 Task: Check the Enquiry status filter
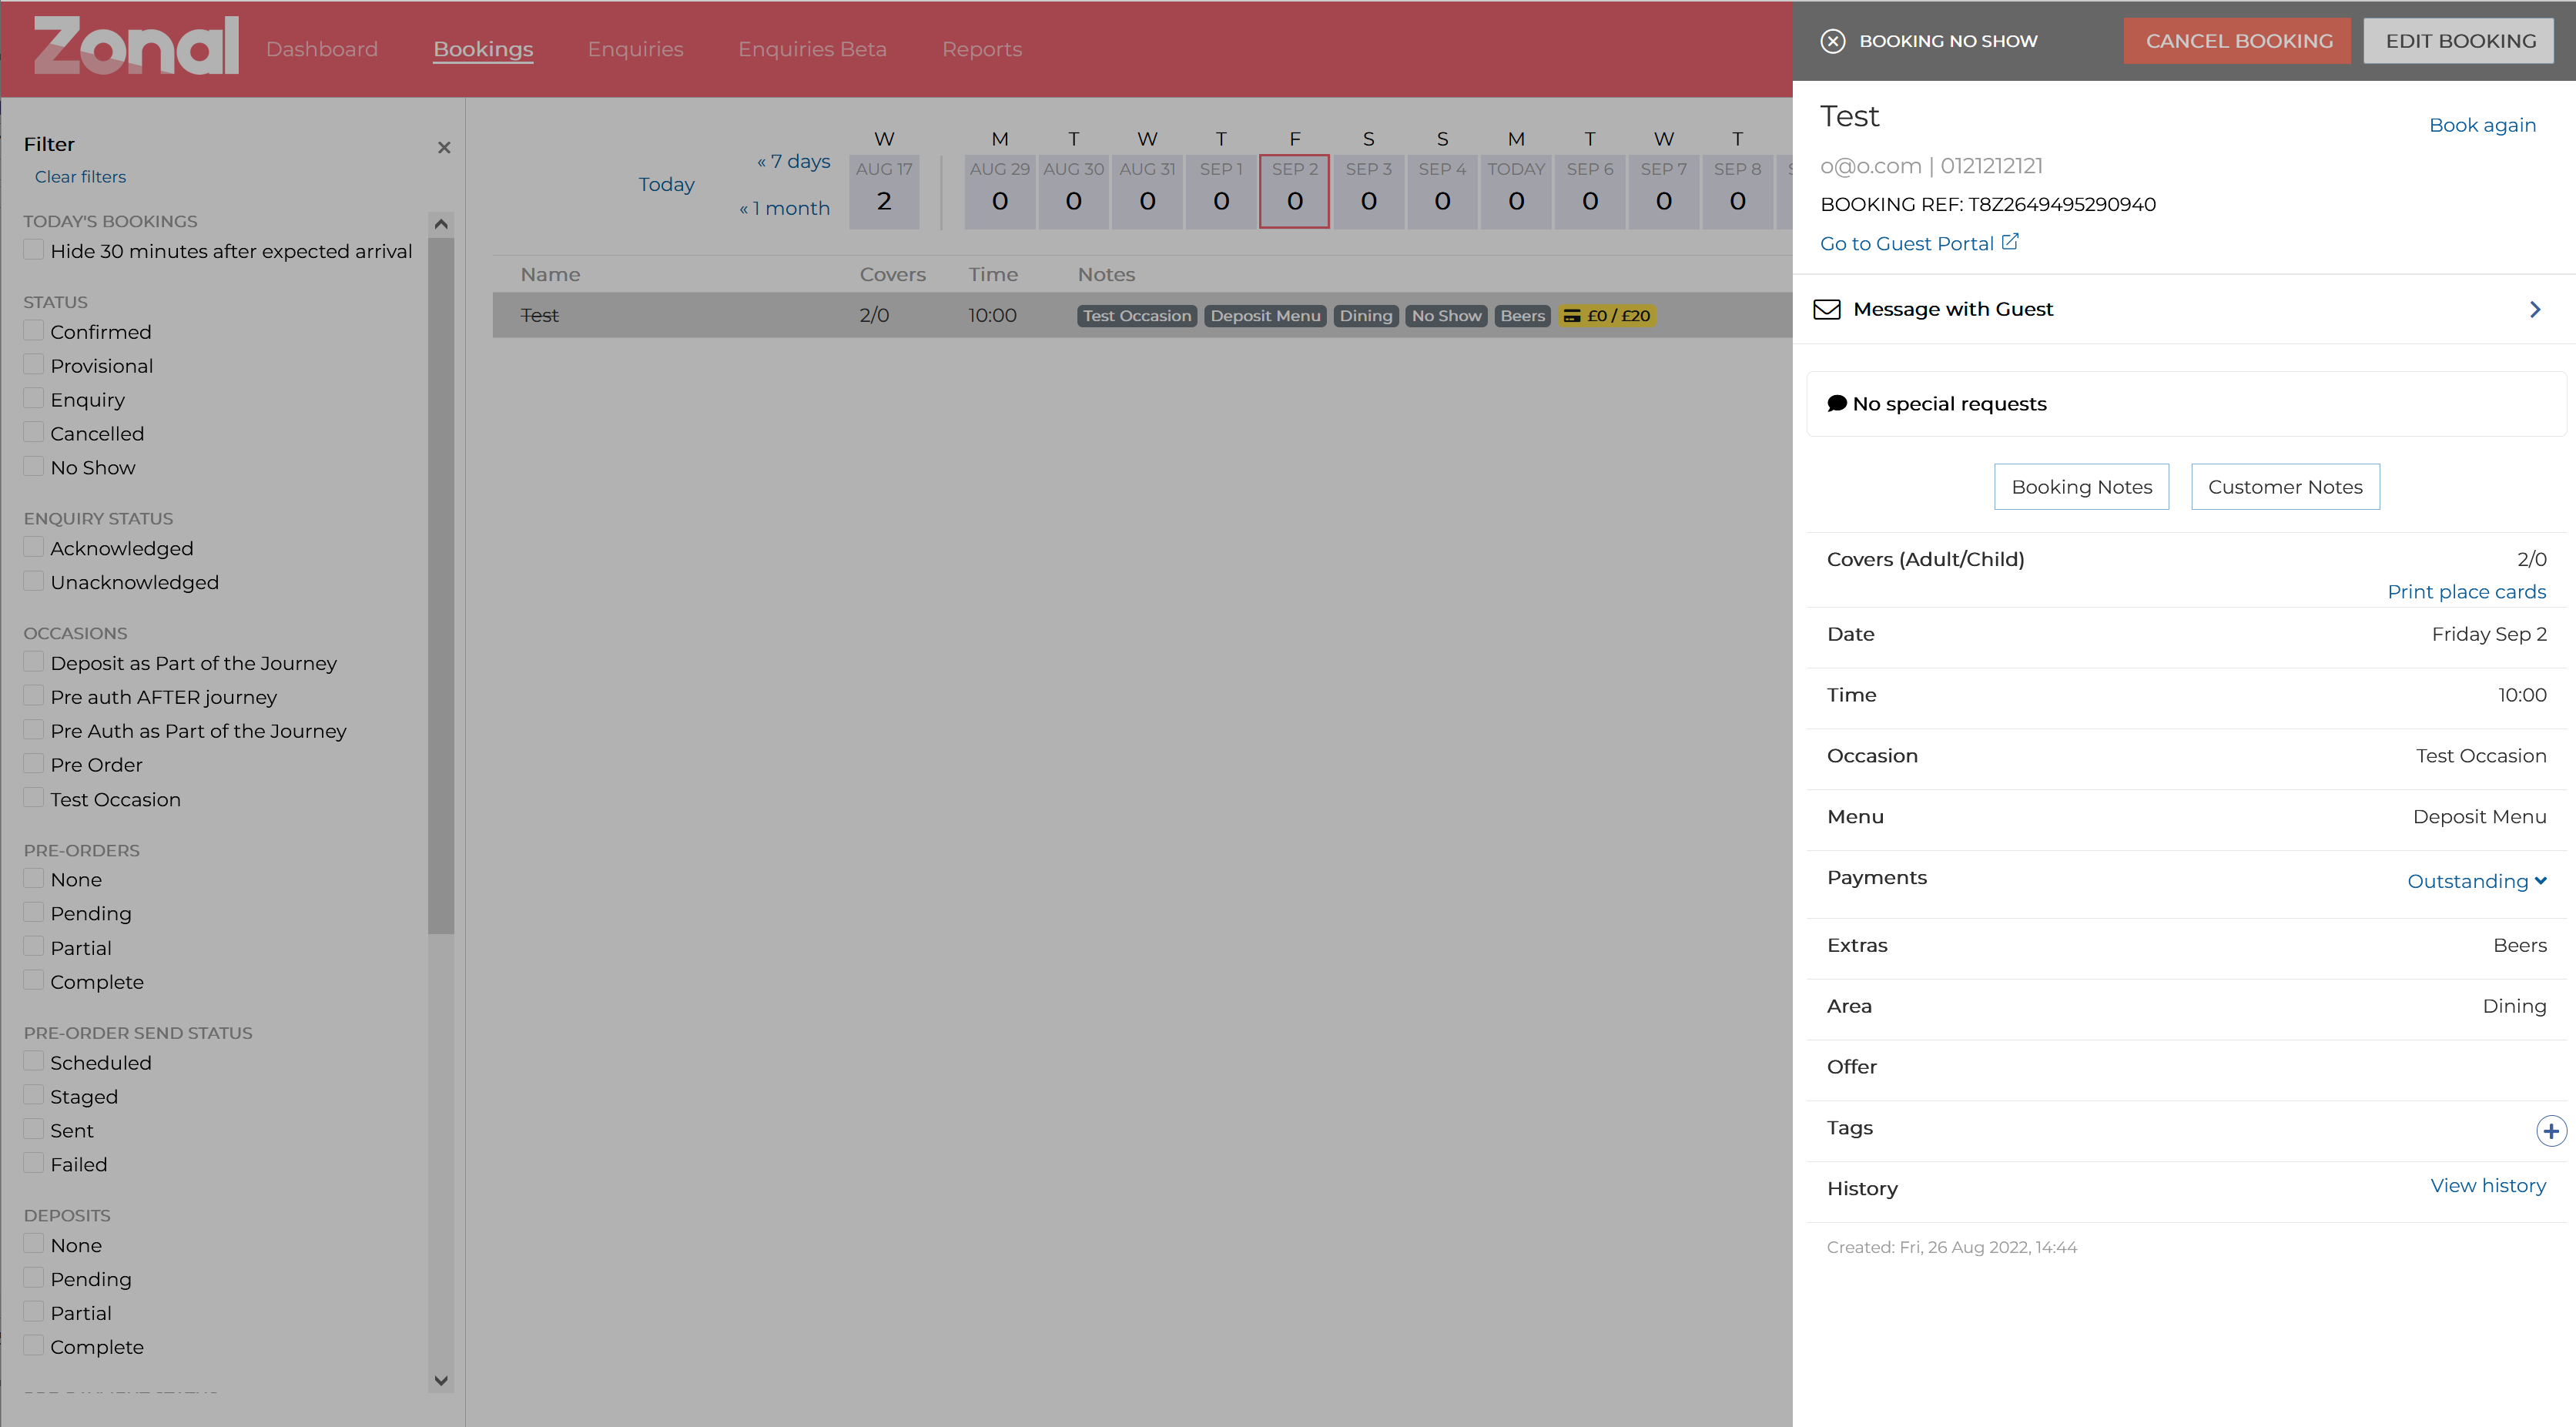(33, 398)
